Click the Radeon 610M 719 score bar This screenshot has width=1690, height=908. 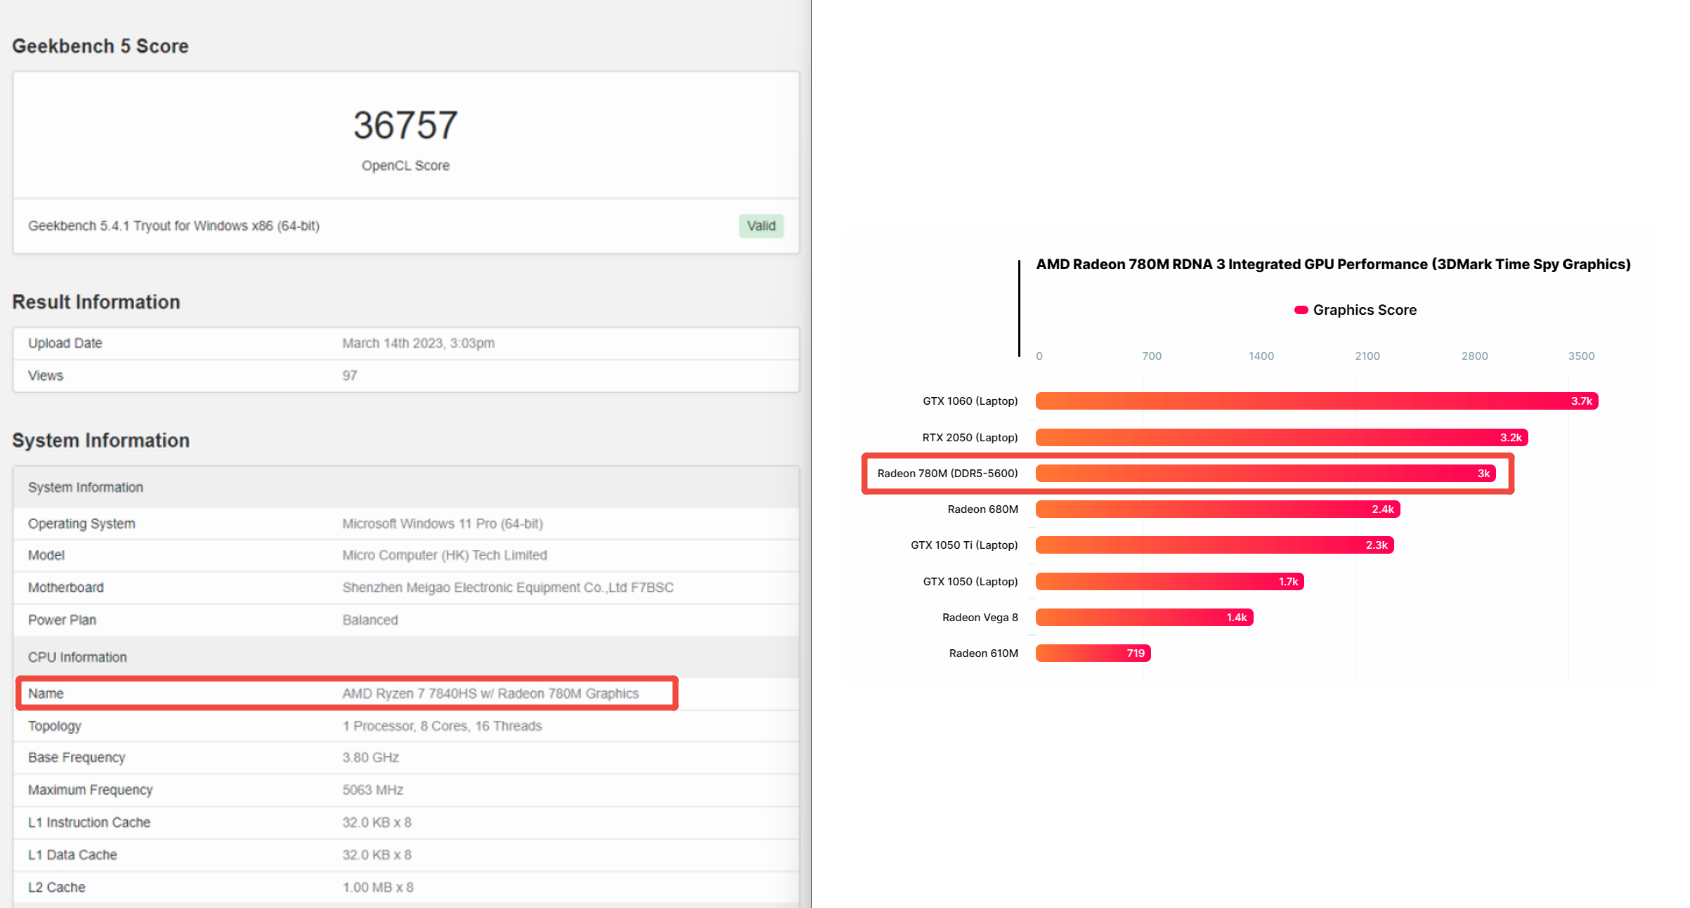pyautogui.click(x=1093, y=653)
